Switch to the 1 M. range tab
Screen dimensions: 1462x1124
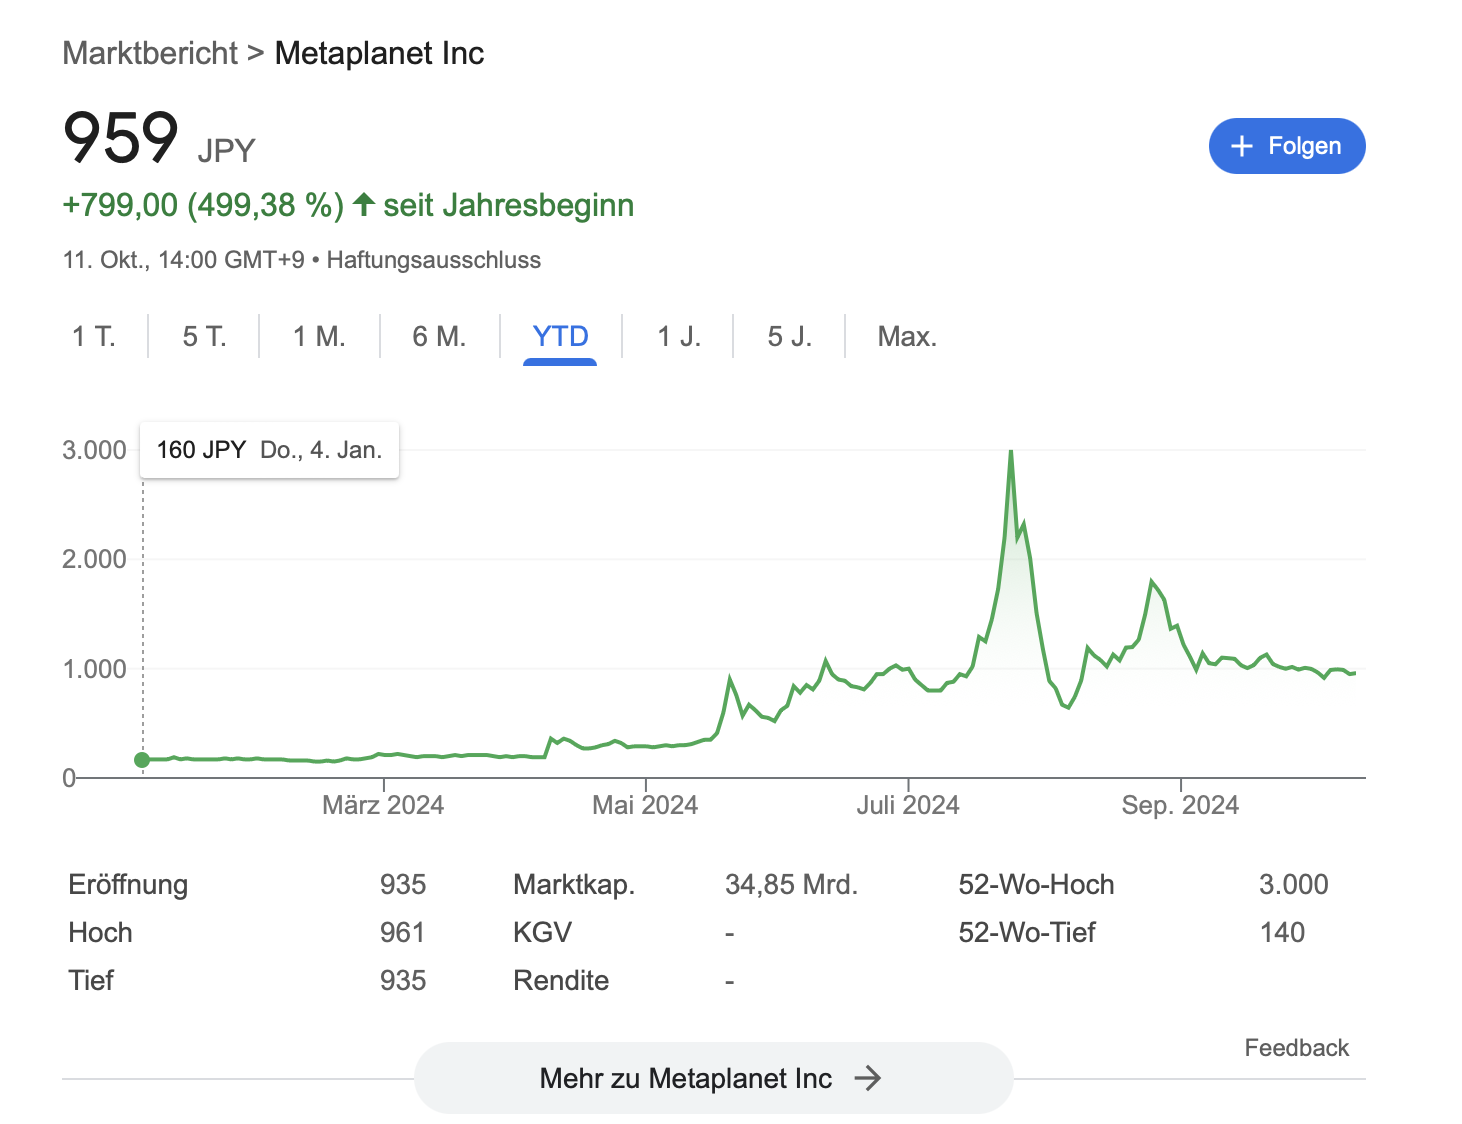319,337
